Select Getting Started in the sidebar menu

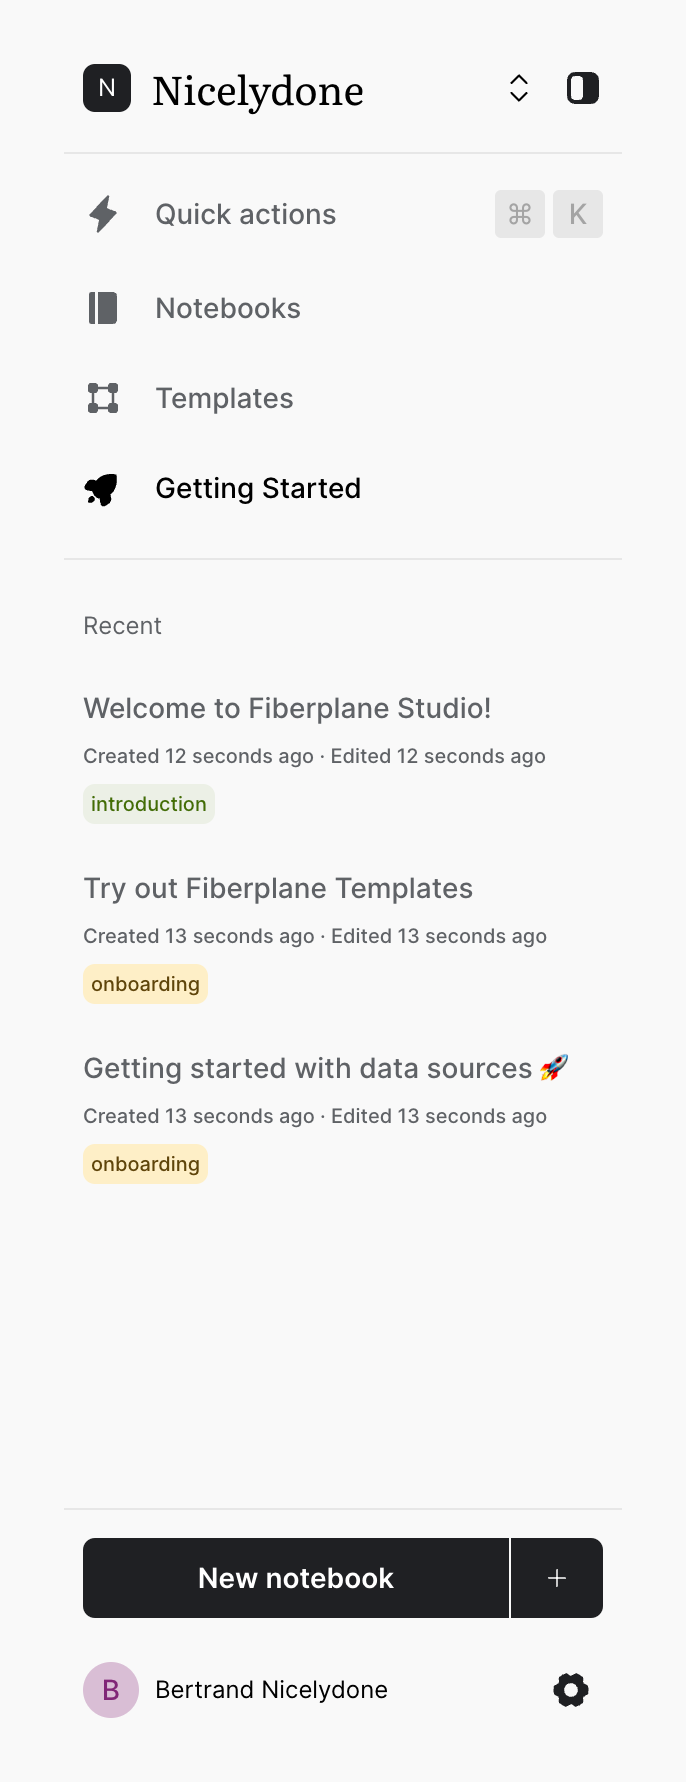(x=258, y=488)
